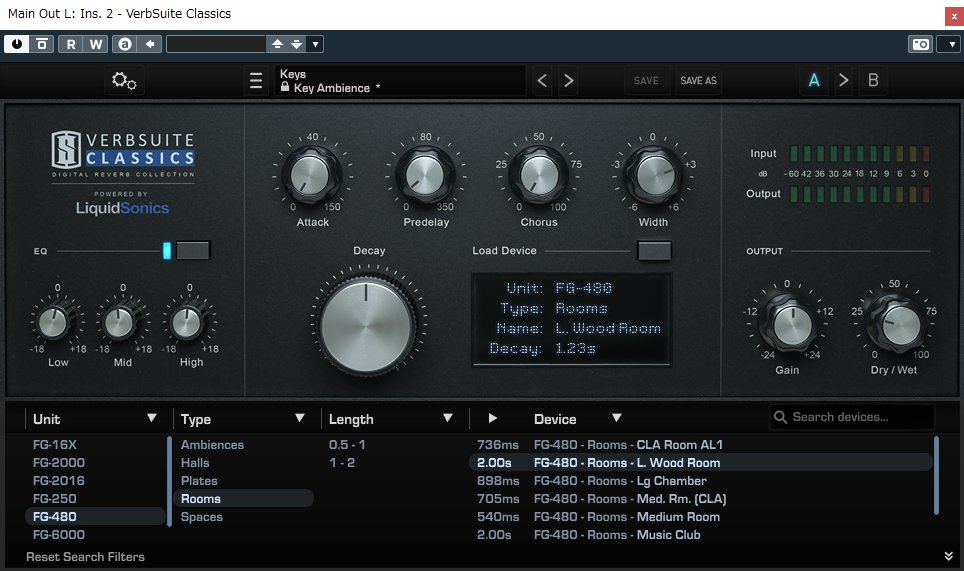Select the FG-250 unit
964x571 pixels.
point(55,498)
